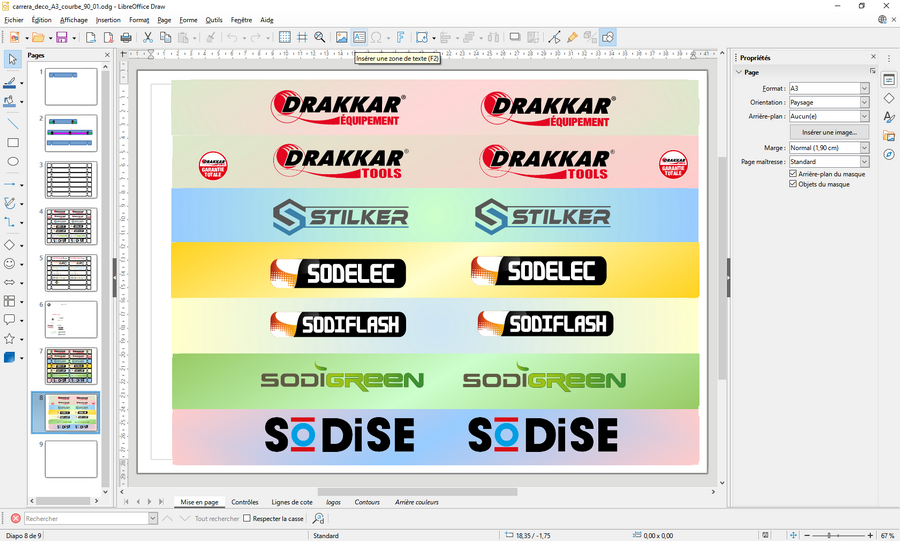Click the Save document icon
This screenshot has width=900, height=541.
point(61,37)
